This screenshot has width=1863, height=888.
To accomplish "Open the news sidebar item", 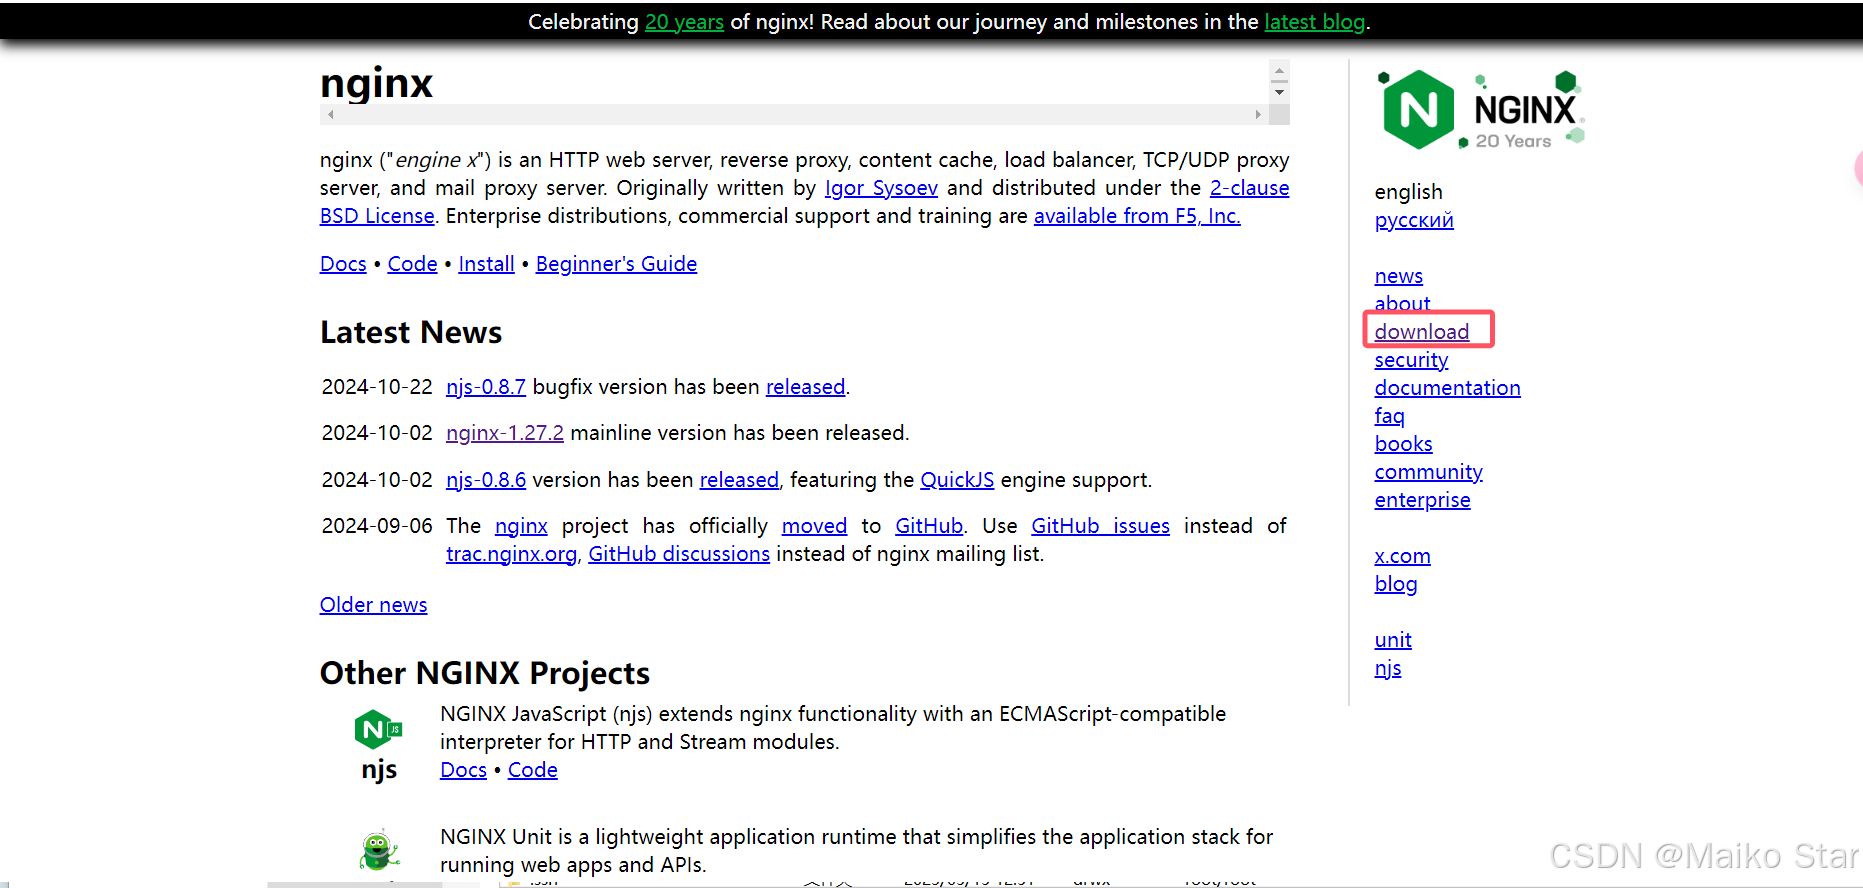I will [x=1398, y=276].
